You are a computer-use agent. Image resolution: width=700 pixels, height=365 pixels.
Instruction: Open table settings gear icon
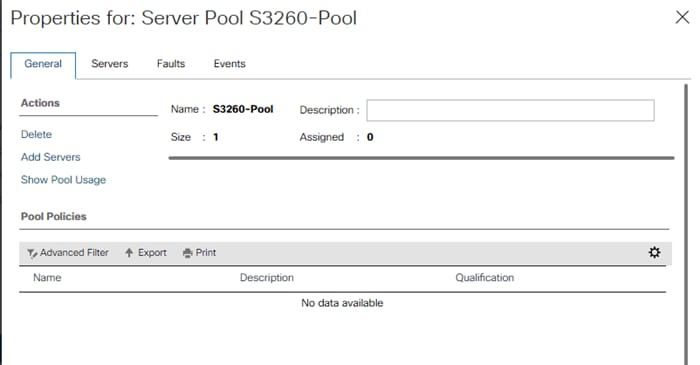point(654,253)
